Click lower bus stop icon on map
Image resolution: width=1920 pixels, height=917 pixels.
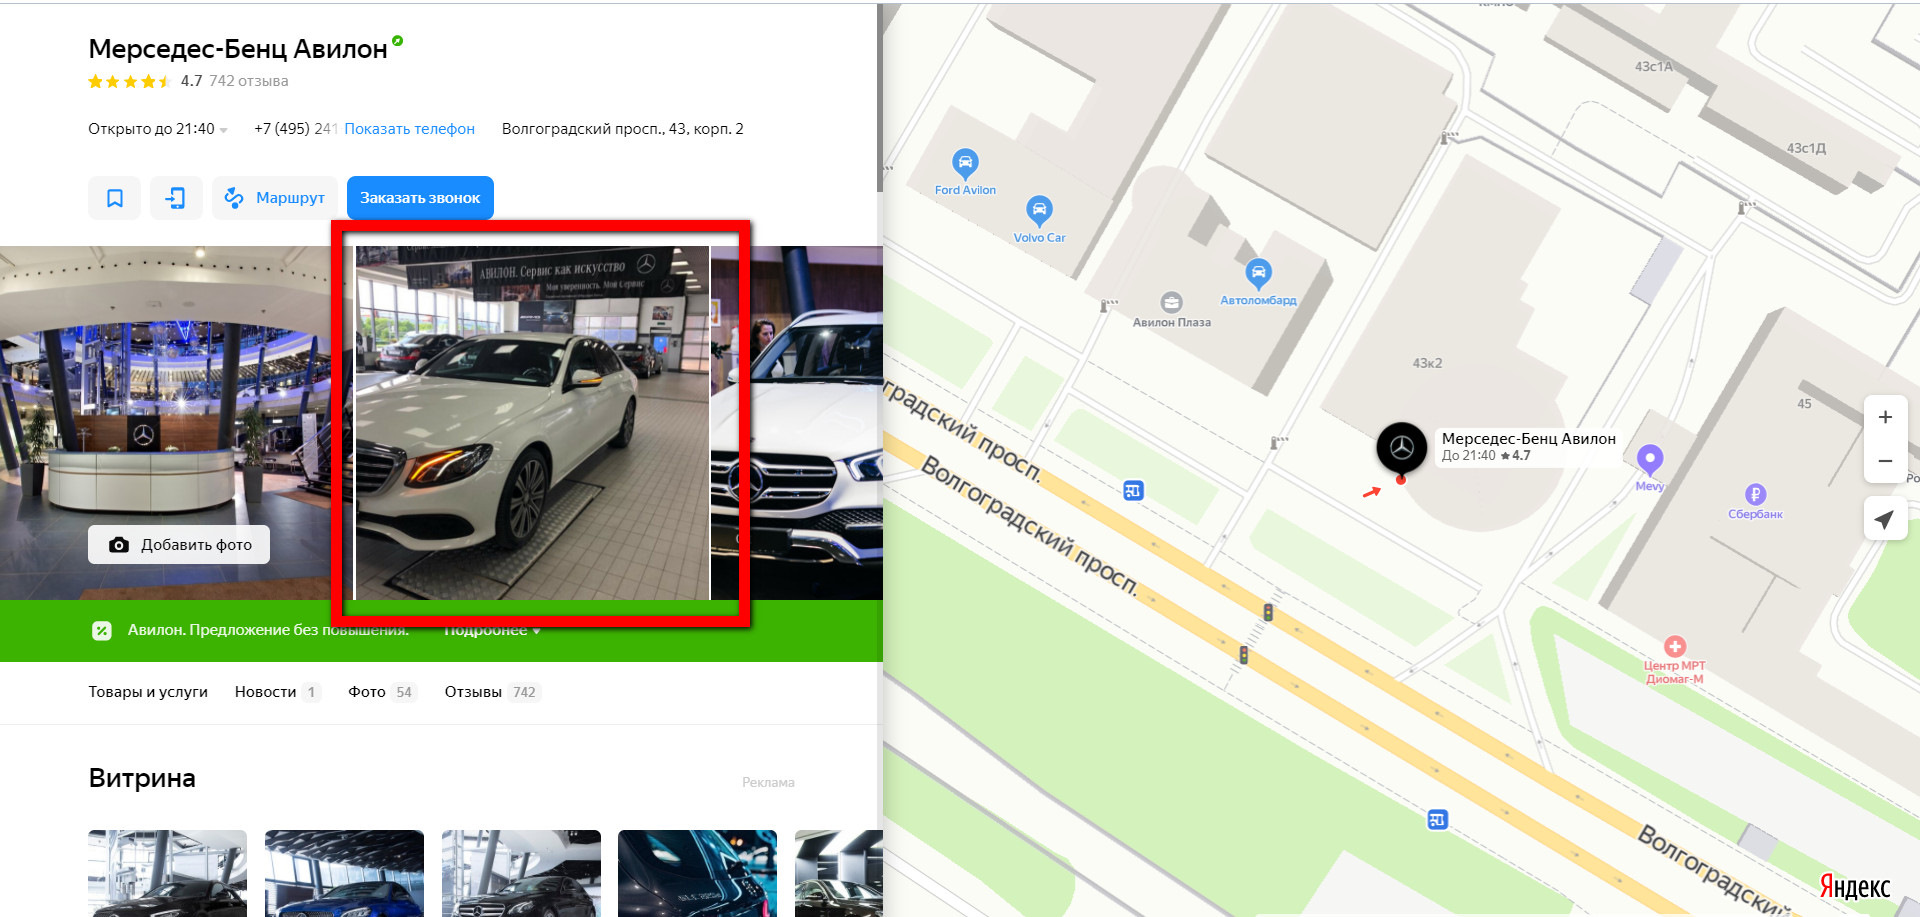pos(1437,820)
